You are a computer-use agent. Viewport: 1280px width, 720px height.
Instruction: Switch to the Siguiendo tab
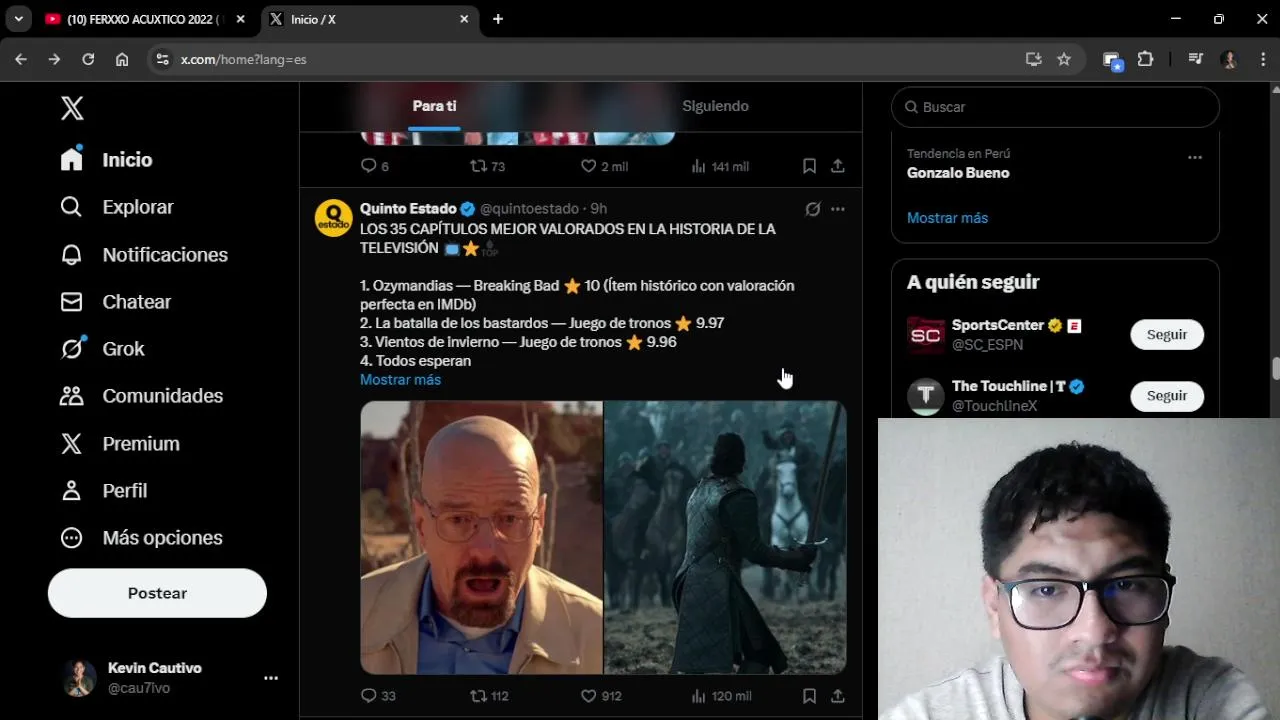[x=715, y=106]
